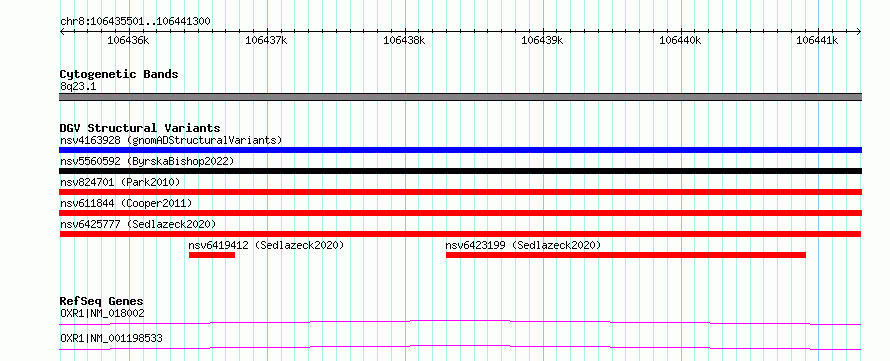Click the RefSeq Genes track title

102,301
